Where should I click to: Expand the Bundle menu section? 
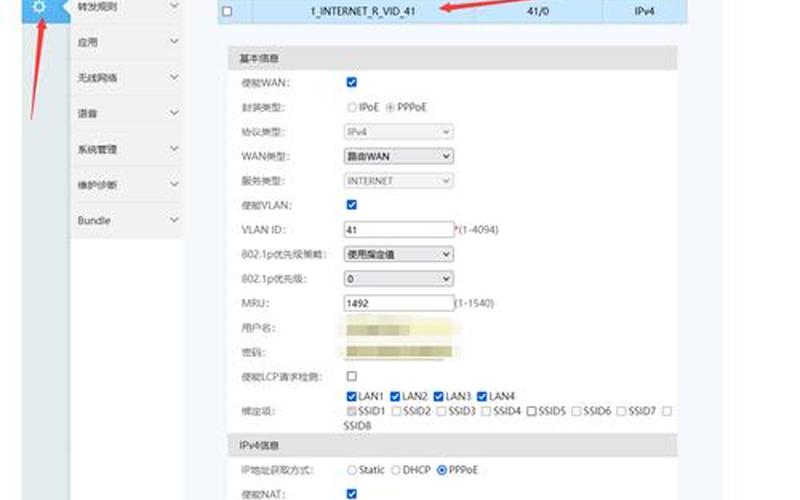tap(127, 220)
